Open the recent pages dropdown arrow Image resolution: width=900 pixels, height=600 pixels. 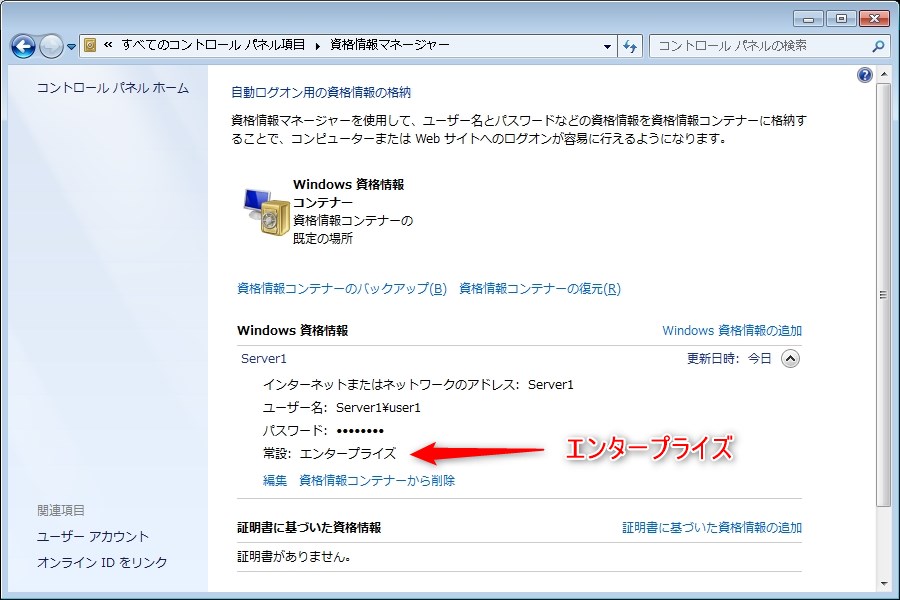click(71, 47)
